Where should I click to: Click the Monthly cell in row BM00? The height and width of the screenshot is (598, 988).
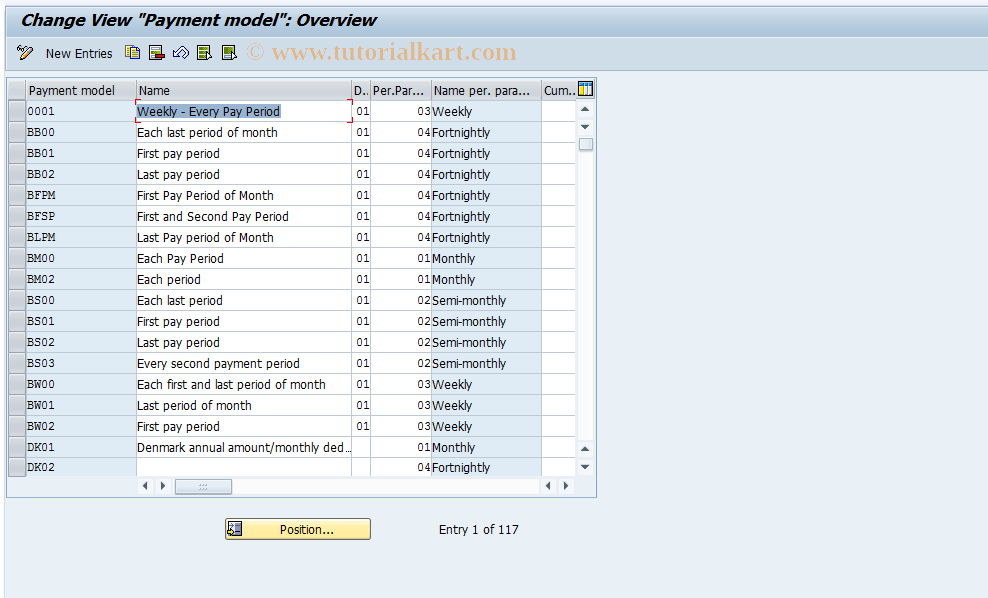tap(486, 258)
